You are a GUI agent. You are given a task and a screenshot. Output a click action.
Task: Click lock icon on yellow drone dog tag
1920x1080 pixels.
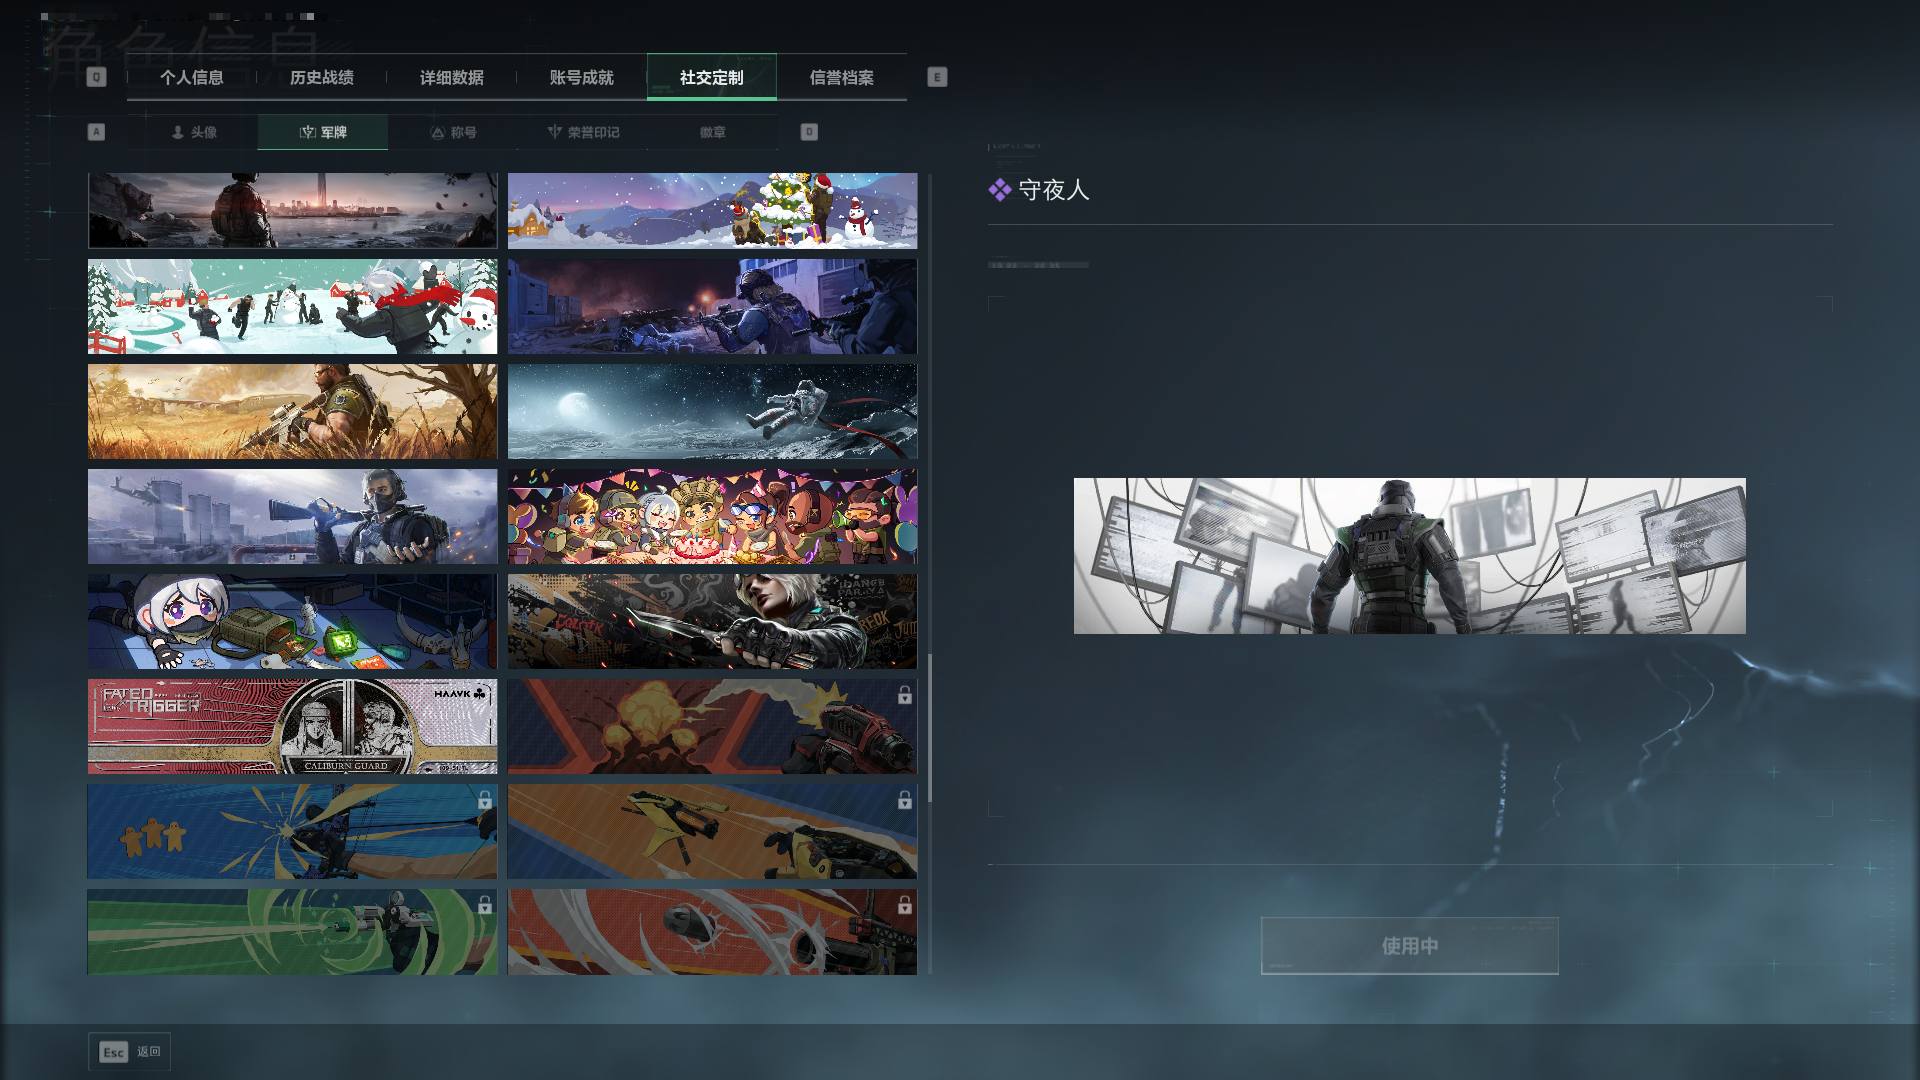click(904, 800)
